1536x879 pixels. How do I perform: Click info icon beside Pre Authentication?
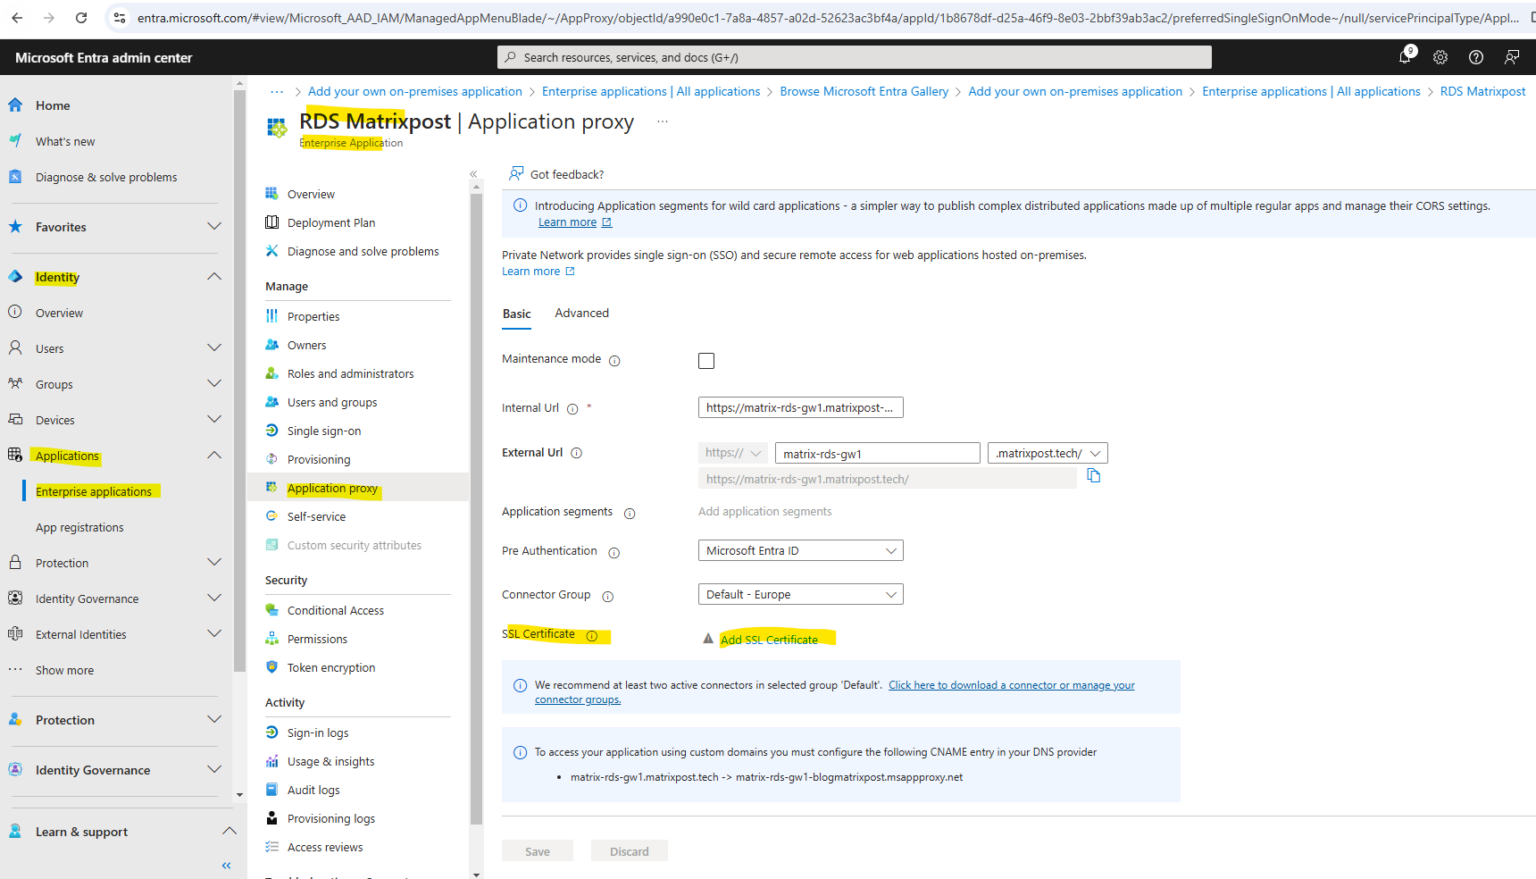tap(614, 553)
